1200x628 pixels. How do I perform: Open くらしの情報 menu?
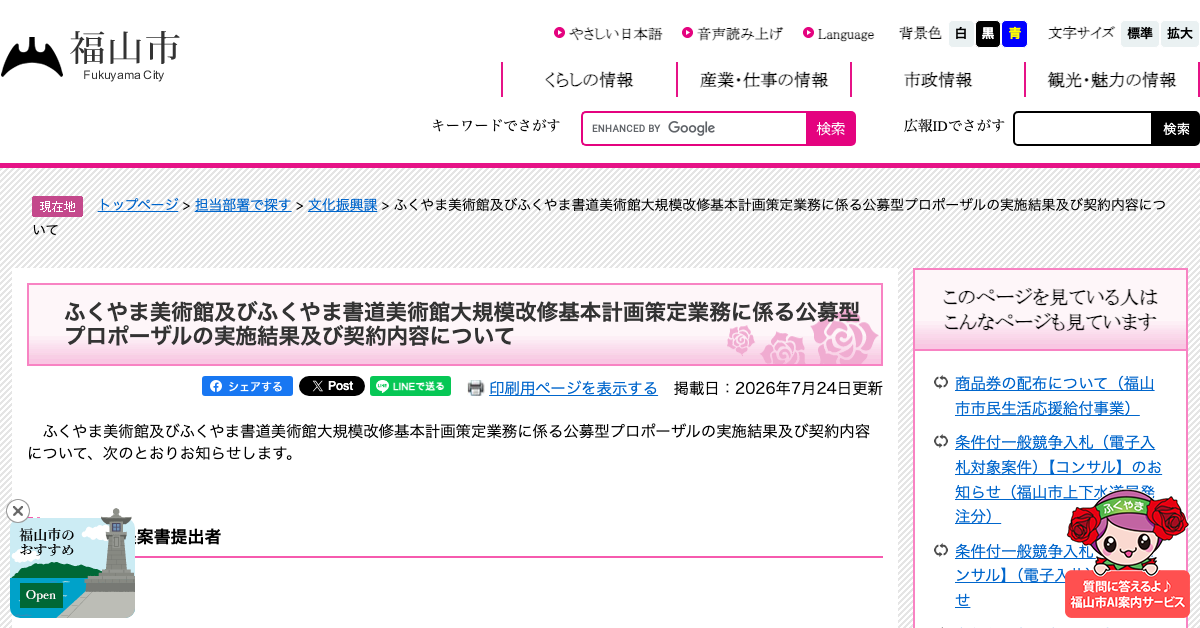(x=589, y=80)
